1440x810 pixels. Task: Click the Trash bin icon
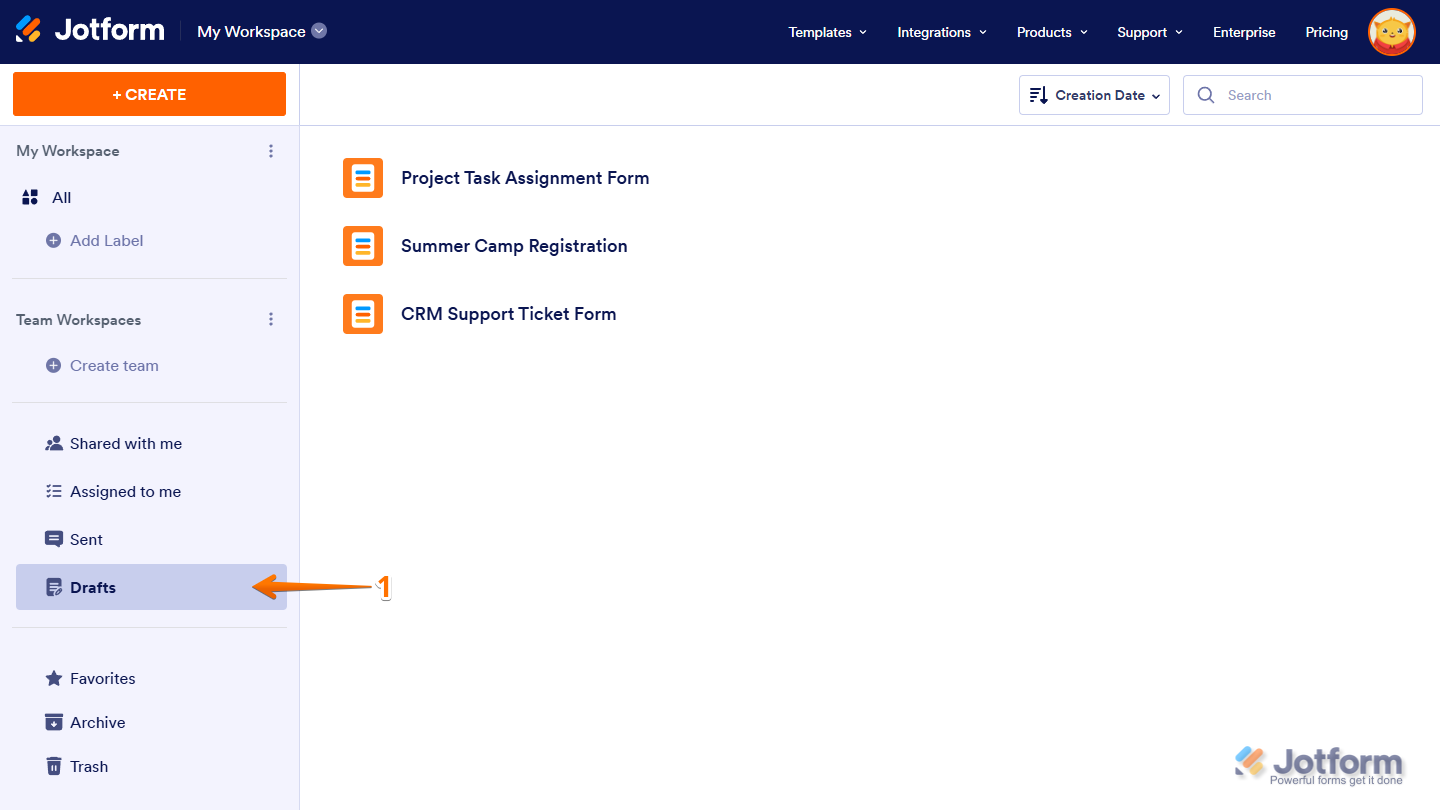coord(54,766)
